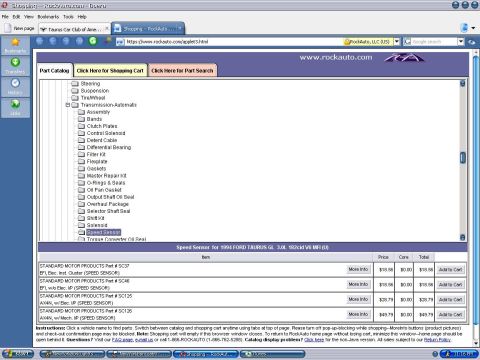Open the View menu
This screenshot has width=480, height=360.
29,16
